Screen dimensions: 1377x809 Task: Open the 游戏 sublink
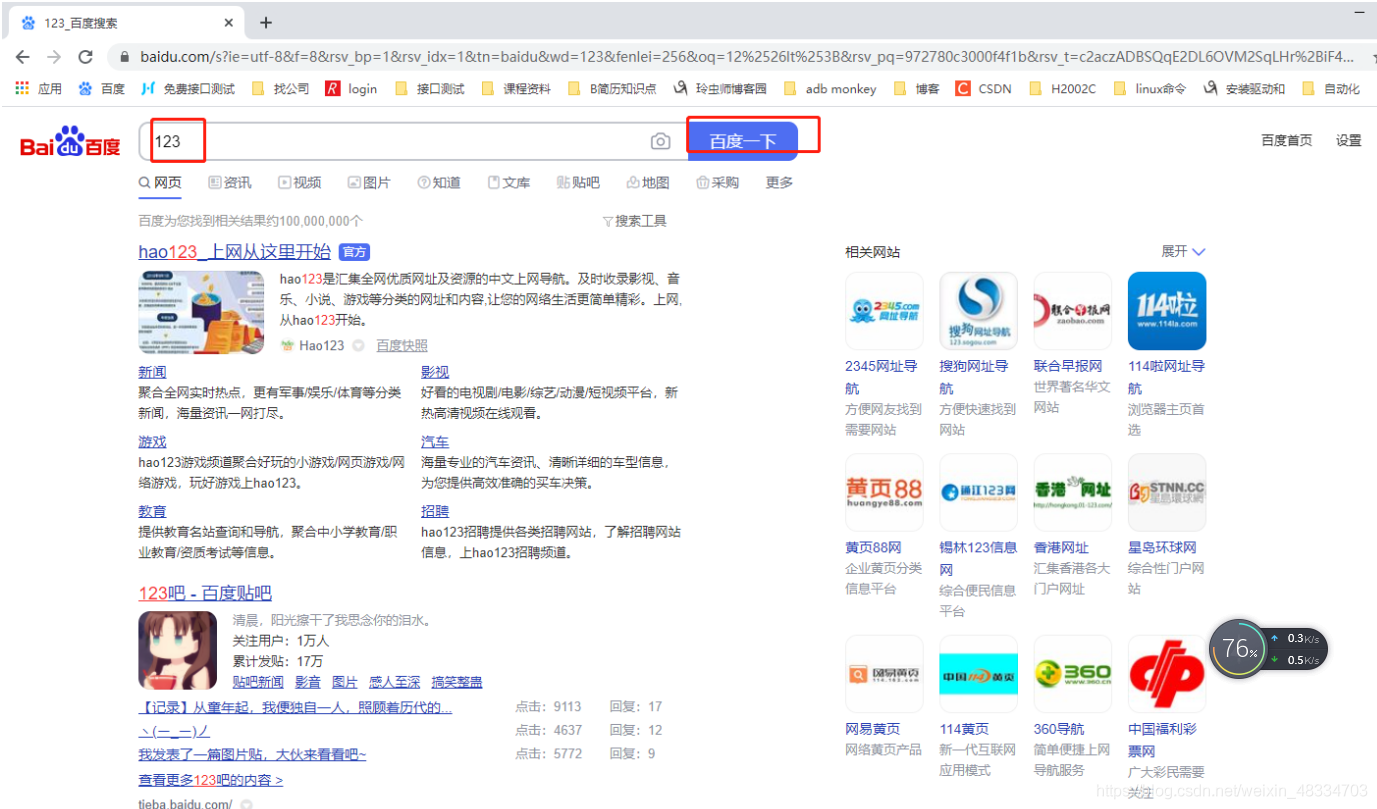[x=152, y=441]
